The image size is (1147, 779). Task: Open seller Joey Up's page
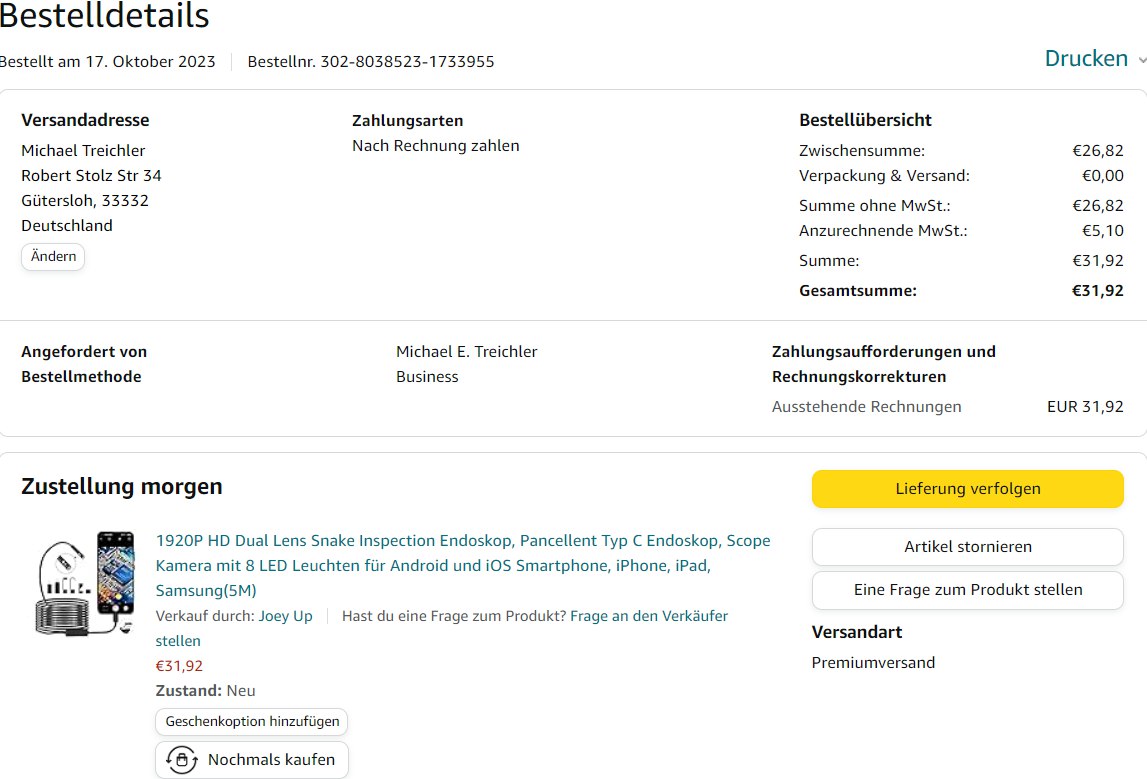pos(286,616)
